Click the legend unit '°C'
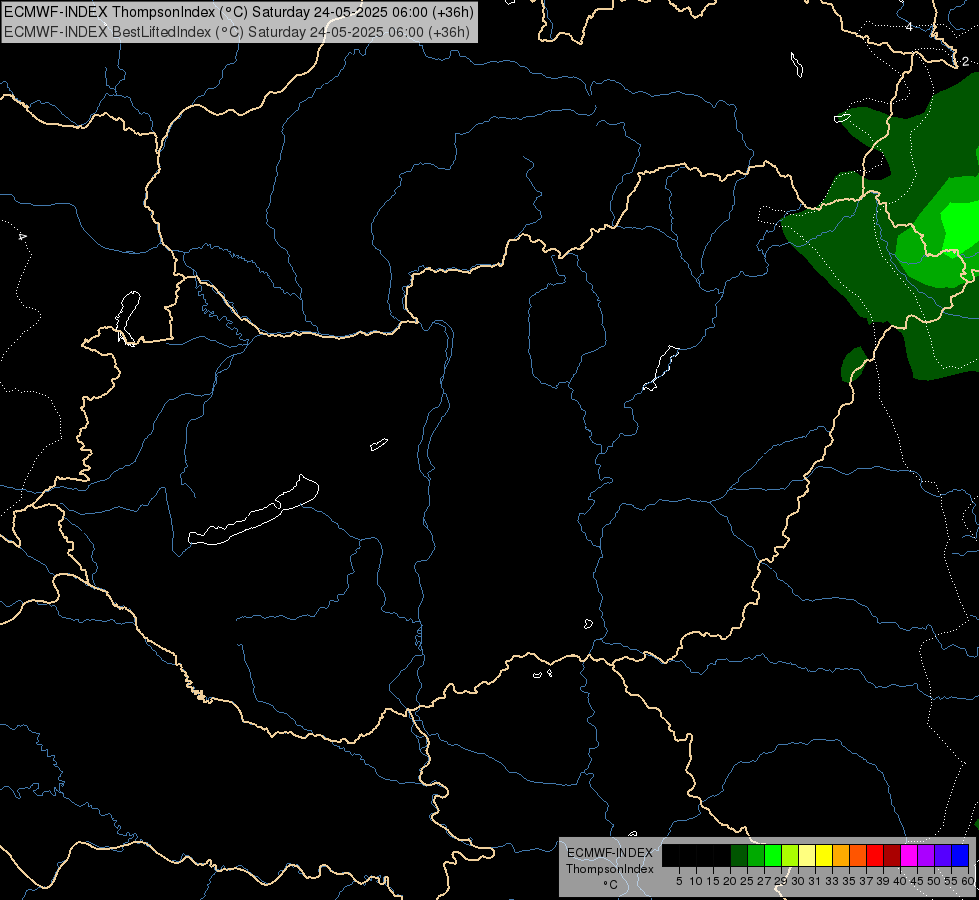Screen dimensions: 979x900 click(x=610, y=885)
